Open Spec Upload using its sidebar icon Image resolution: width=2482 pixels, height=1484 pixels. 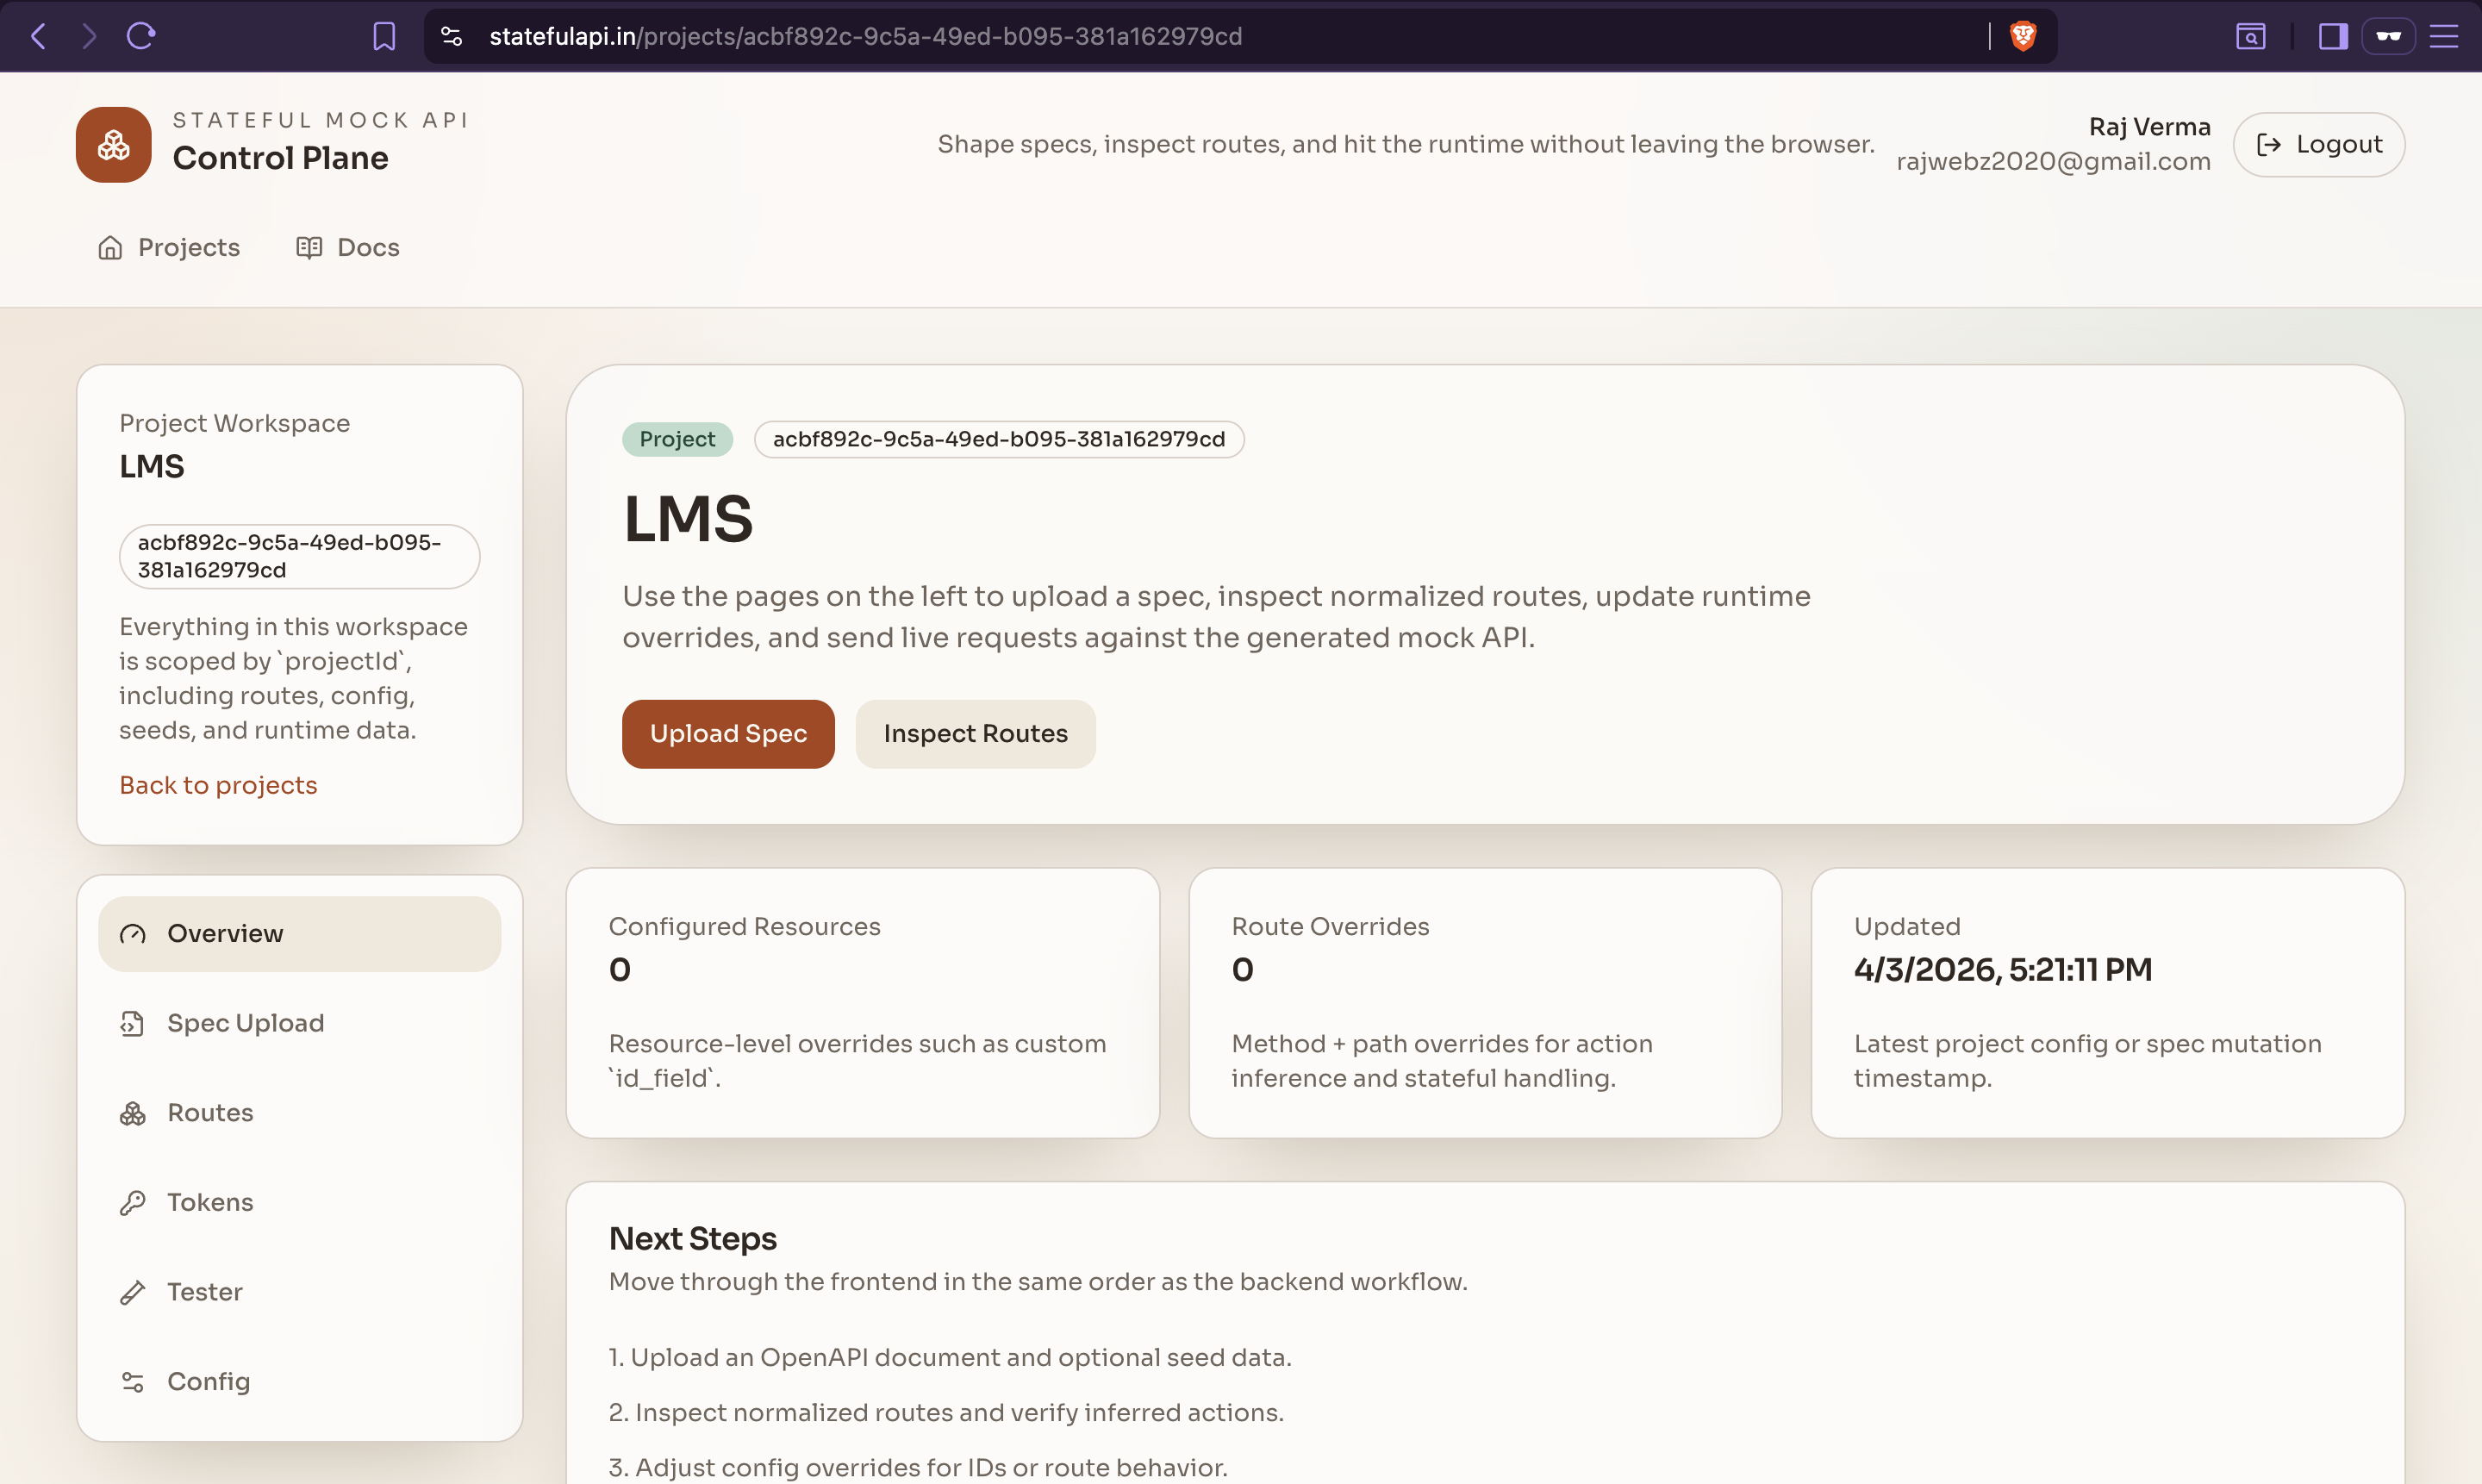click(133, 1023)
